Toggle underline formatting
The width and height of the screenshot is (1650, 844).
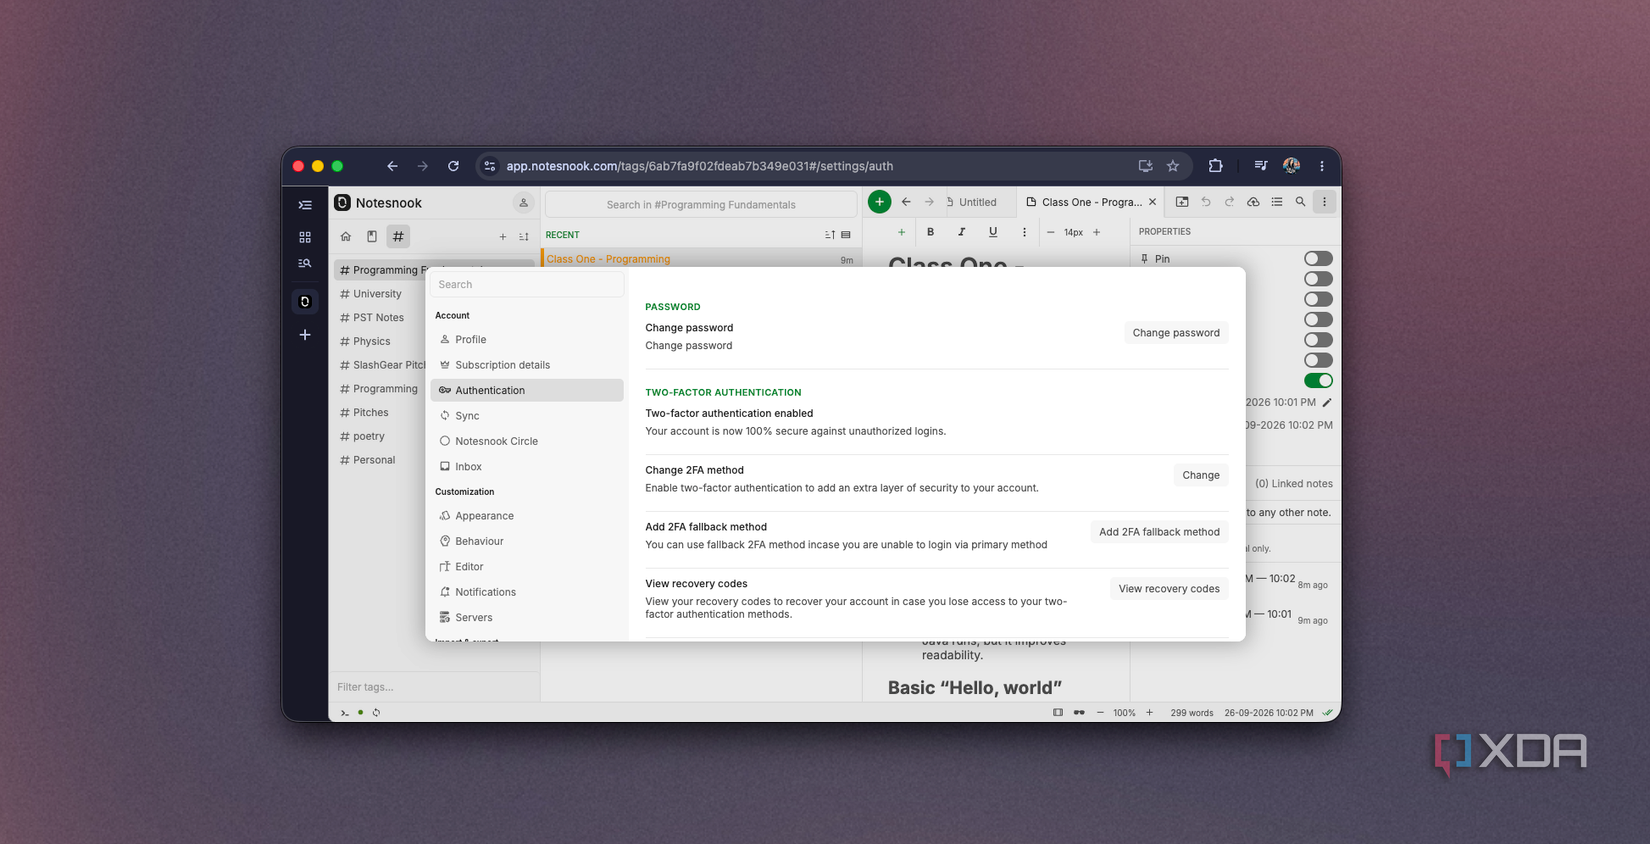point(993,232)
